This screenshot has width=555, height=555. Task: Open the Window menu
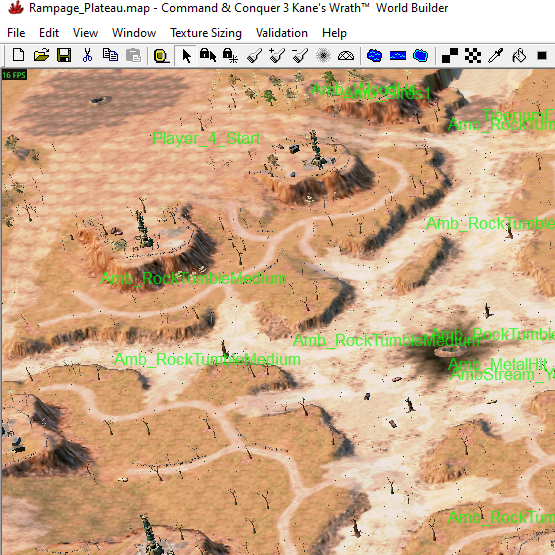(x=134, y=33)
